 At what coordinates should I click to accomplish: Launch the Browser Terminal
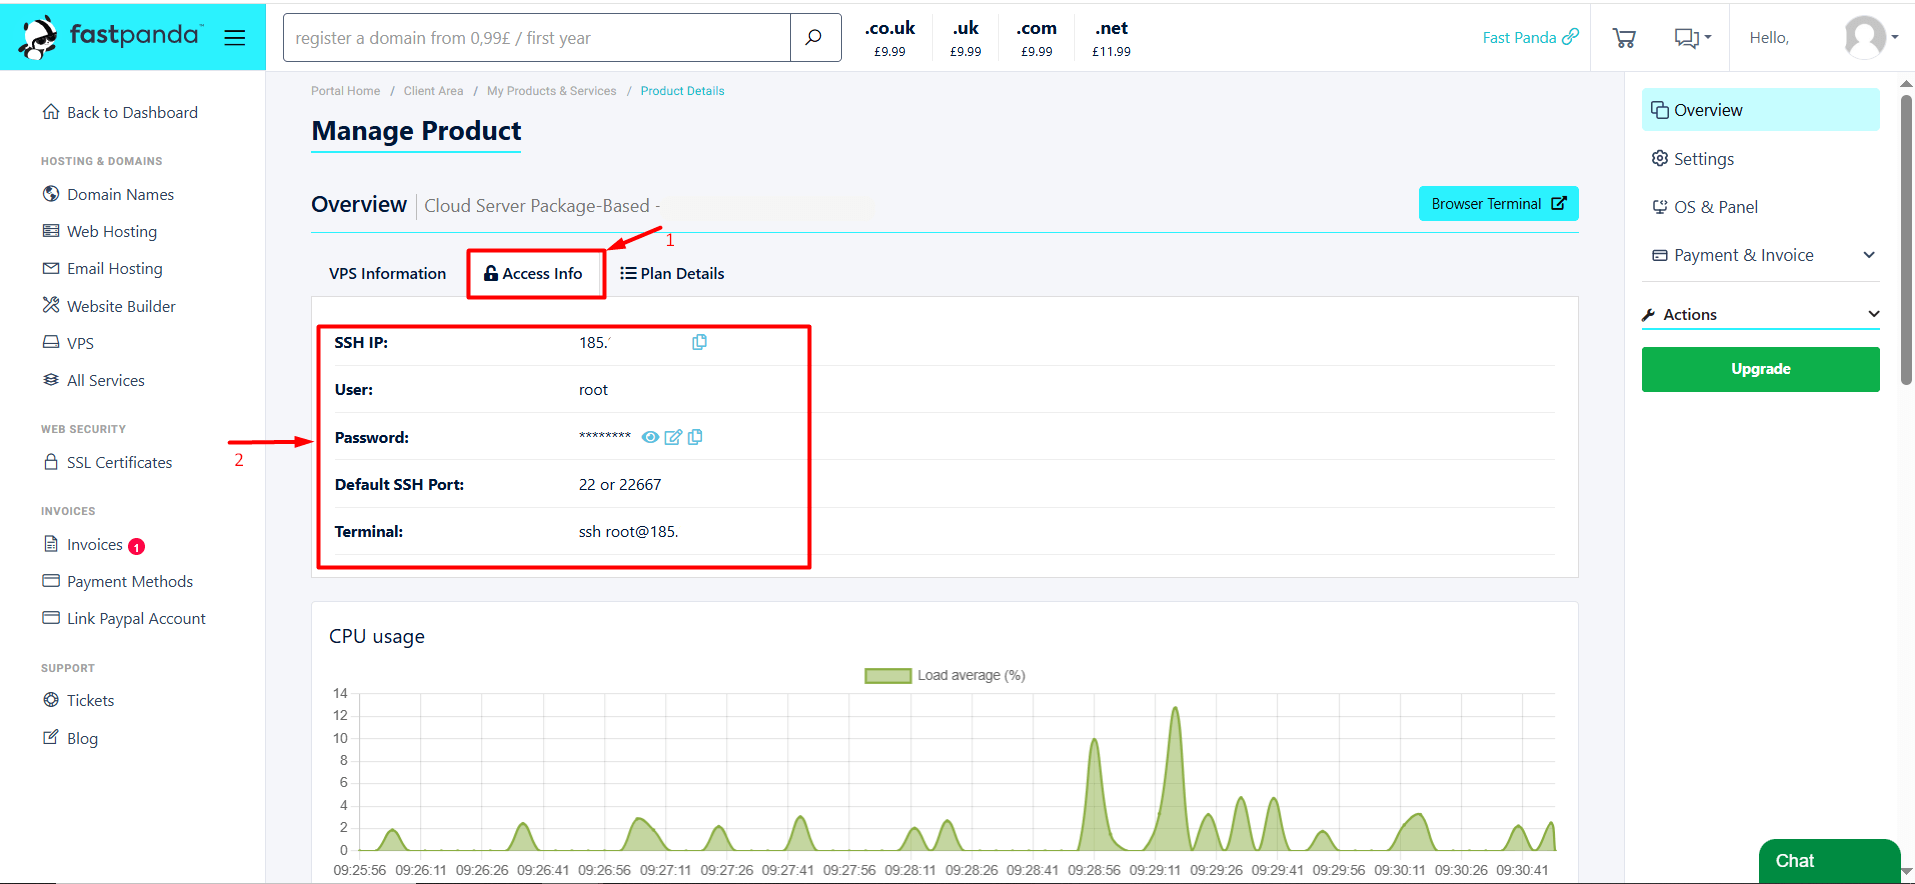click(x=1498, y=204)
